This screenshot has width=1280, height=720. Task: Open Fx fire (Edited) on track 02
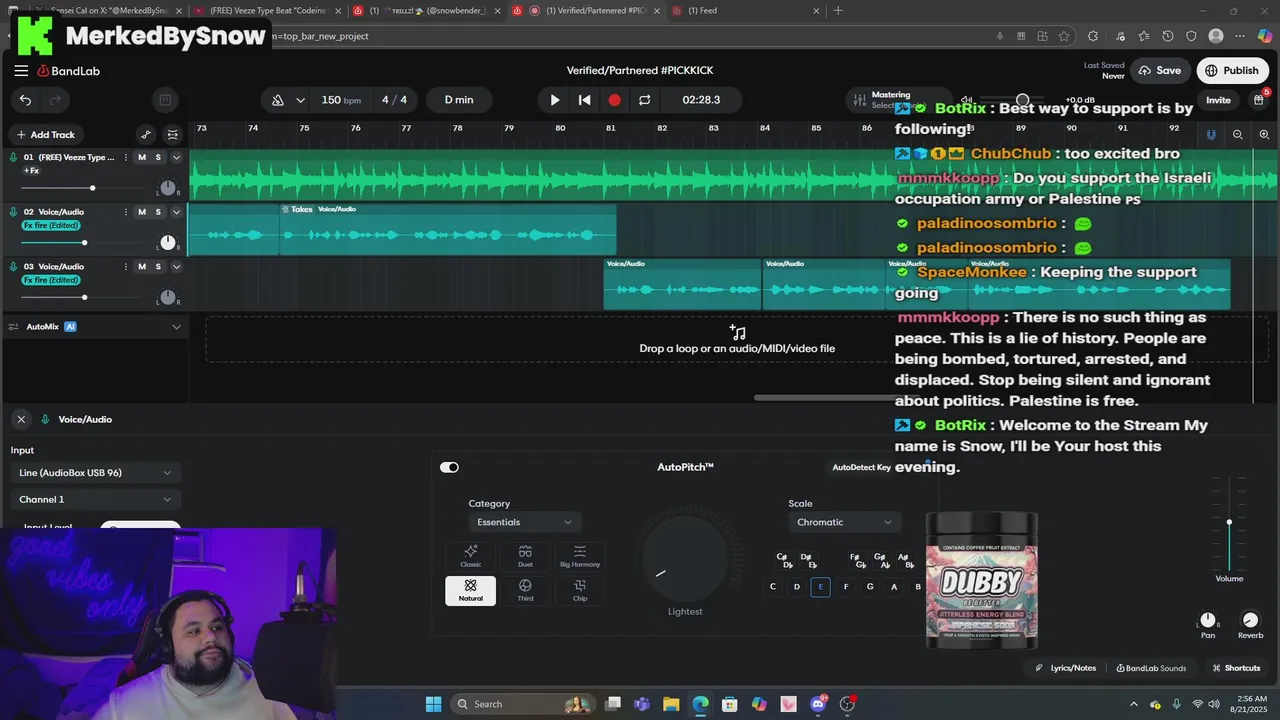point(51,225)
